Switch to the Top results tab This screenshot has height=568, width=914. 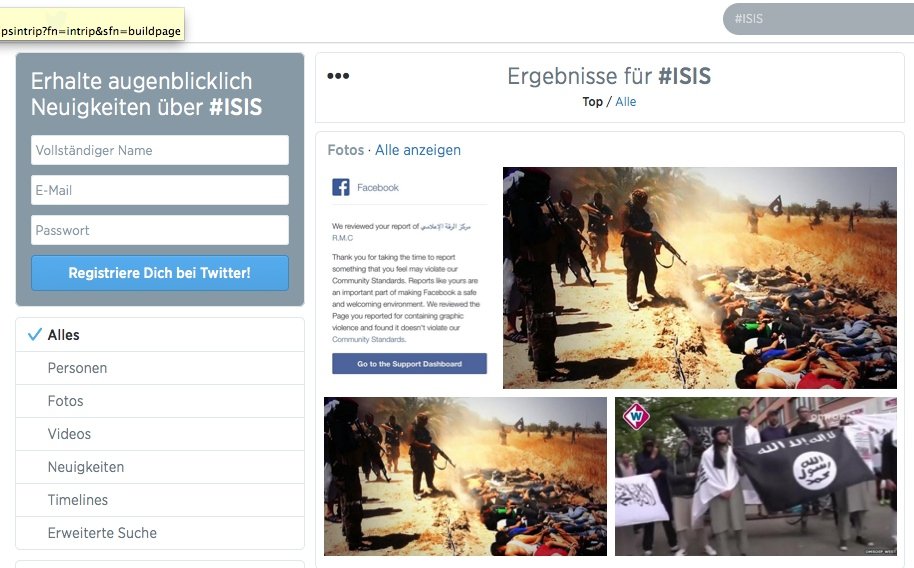point(592,101)
